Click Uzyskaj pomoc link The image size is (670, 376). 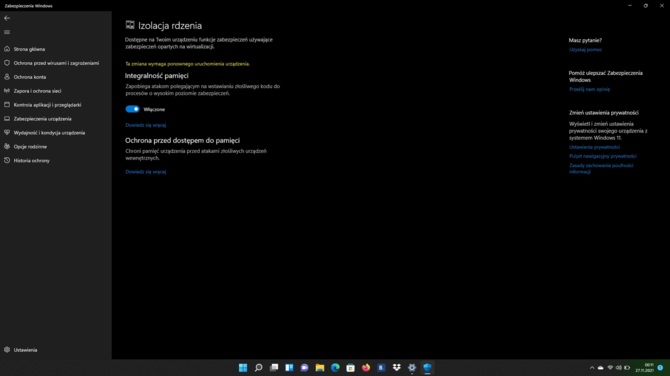585,50
